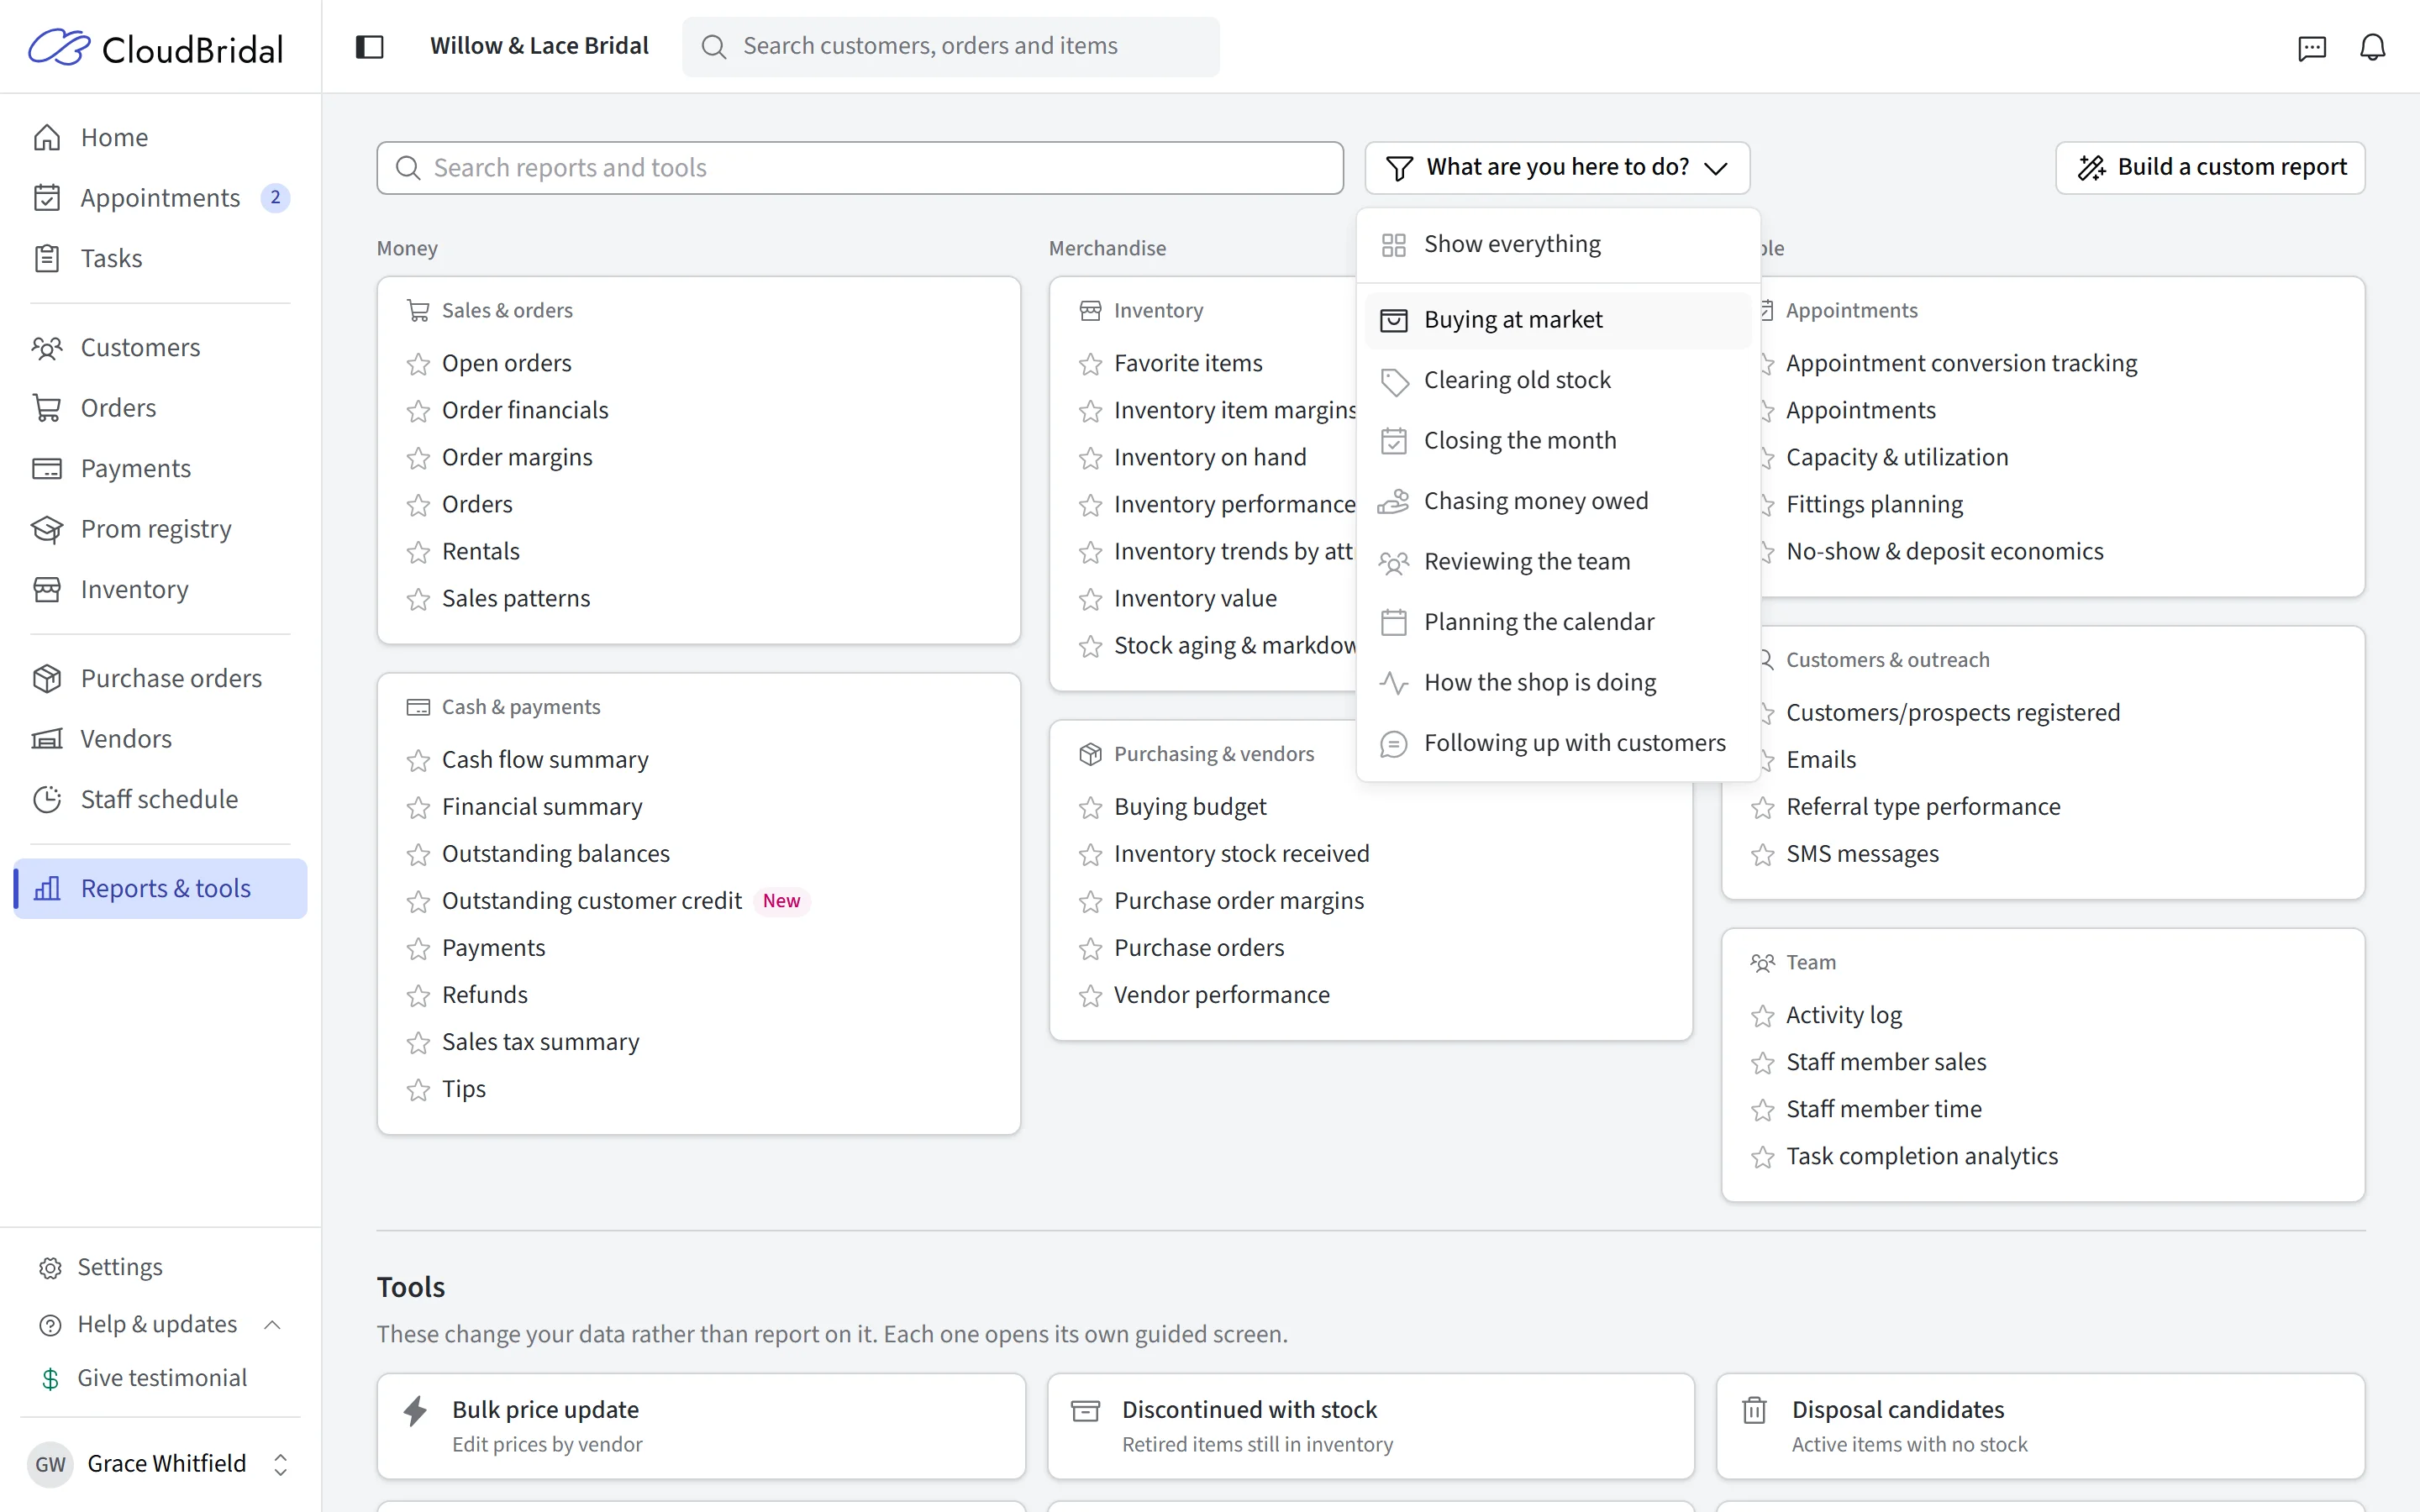Open Purchase orders in sidebar
The width and height of the screenshot is (2420, 1512).
(x=160, y=678)
